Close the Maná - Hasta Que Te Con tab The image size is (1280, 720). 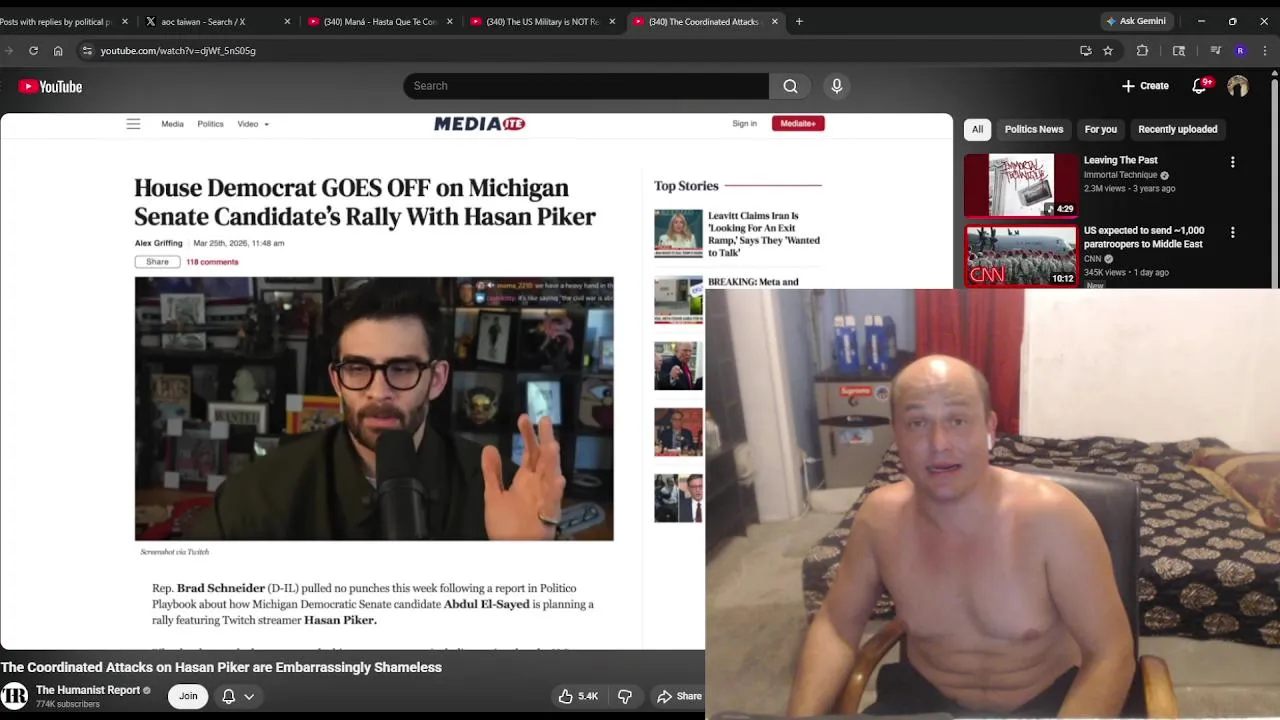coord(449,21)
